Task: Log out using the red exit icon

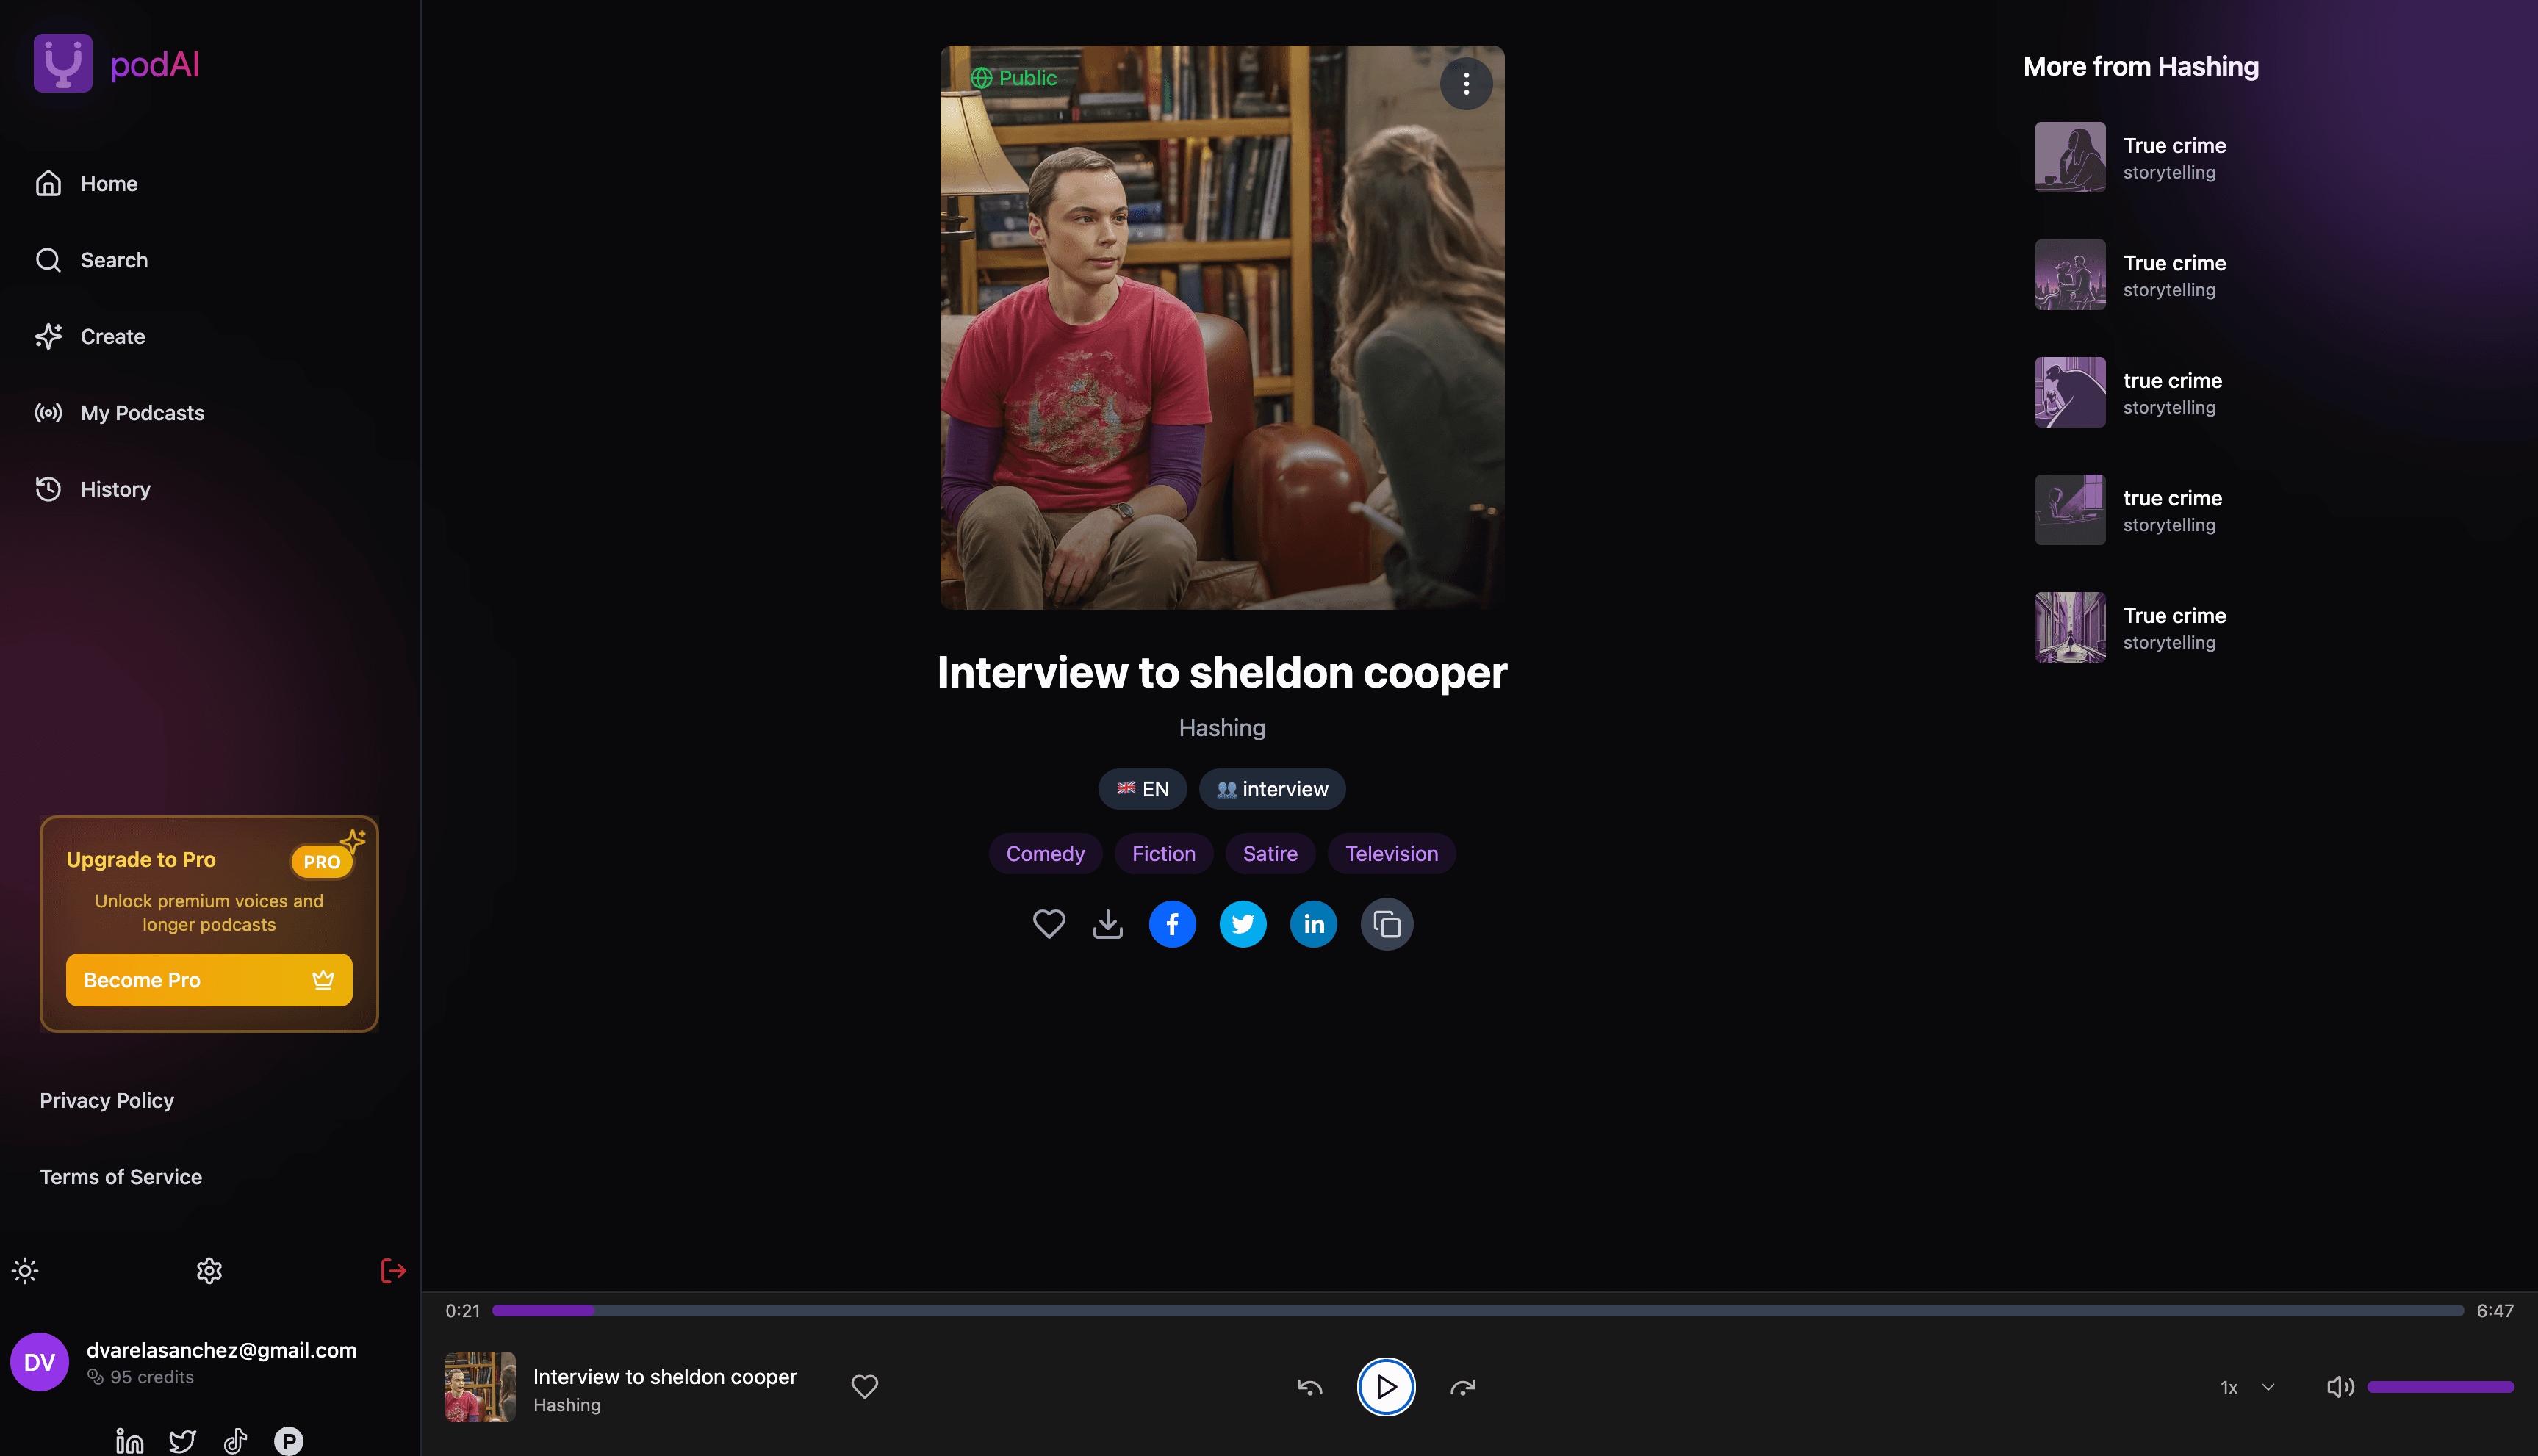Action: point(393,1271)
